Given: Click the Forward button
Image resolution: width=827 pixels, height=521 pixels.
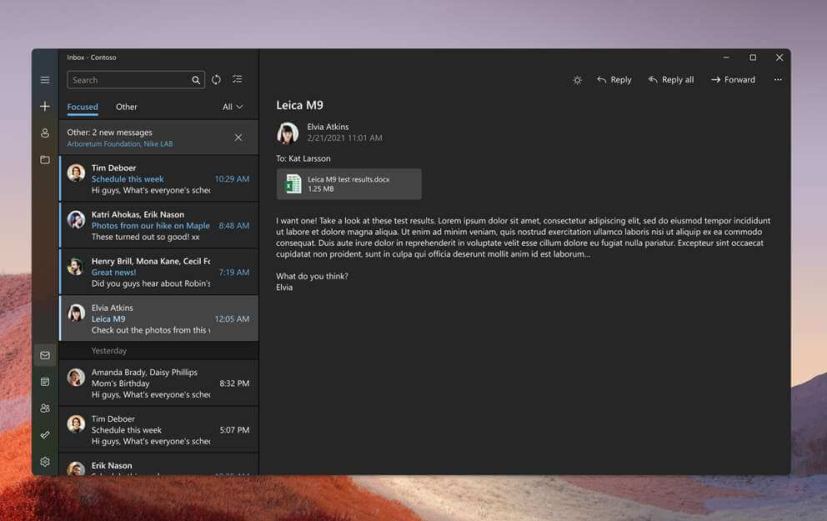Looking at the screenshot, I should (x=733, y=80).
